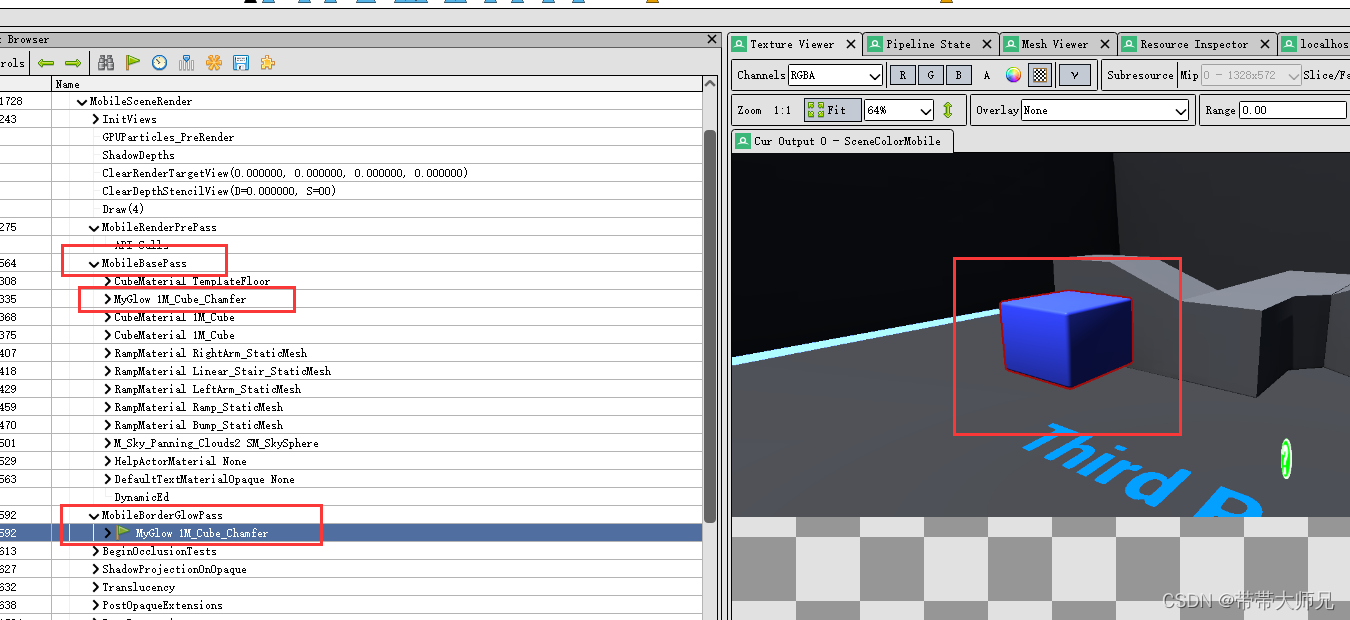Select RampMaterial RightArm_StaticMesh row
Image resolution: width=1350 pixels, height=620 pixels.
point(210,353)
